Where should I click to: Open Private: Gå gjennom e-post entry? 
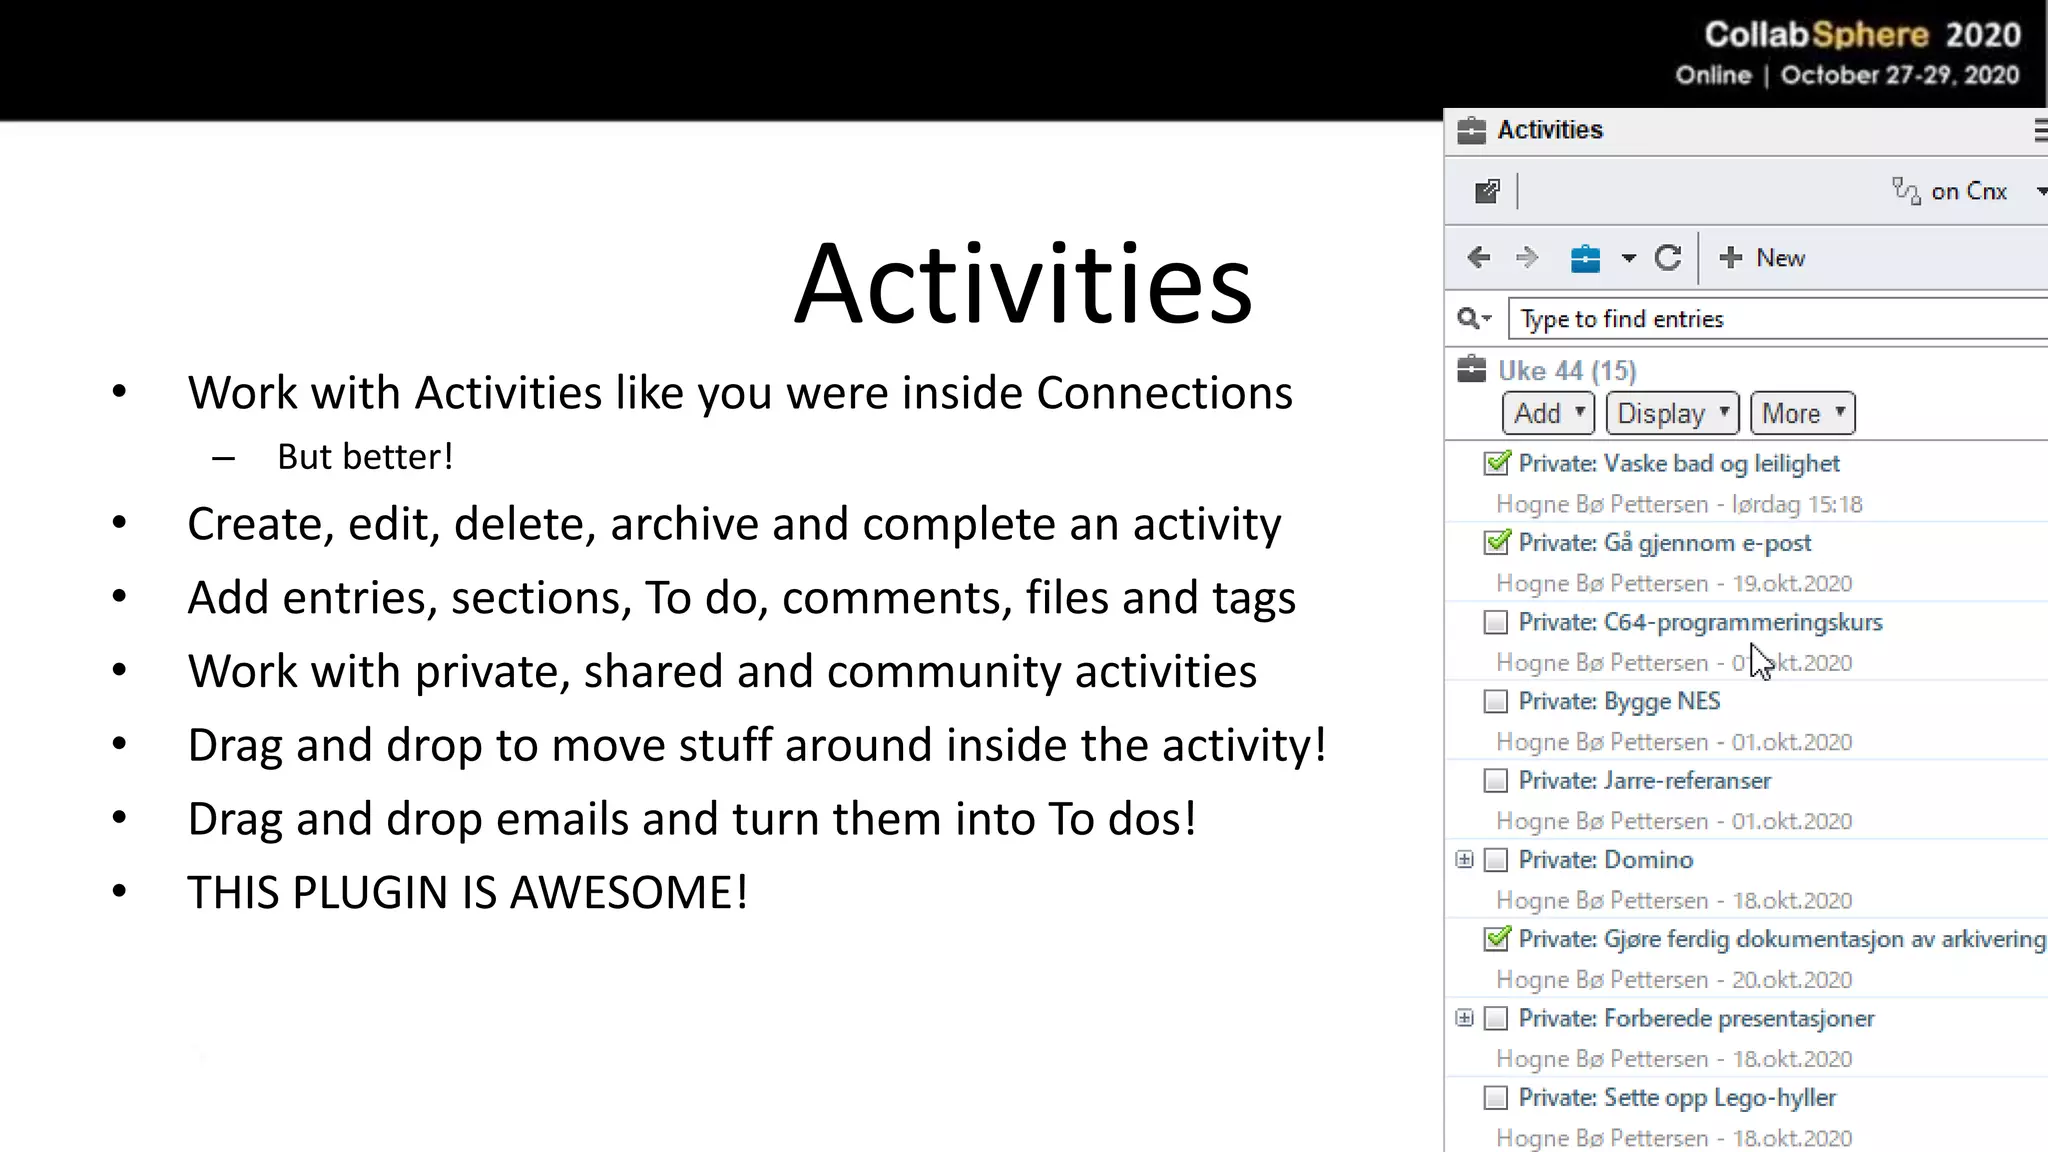tap(1665, 543)
